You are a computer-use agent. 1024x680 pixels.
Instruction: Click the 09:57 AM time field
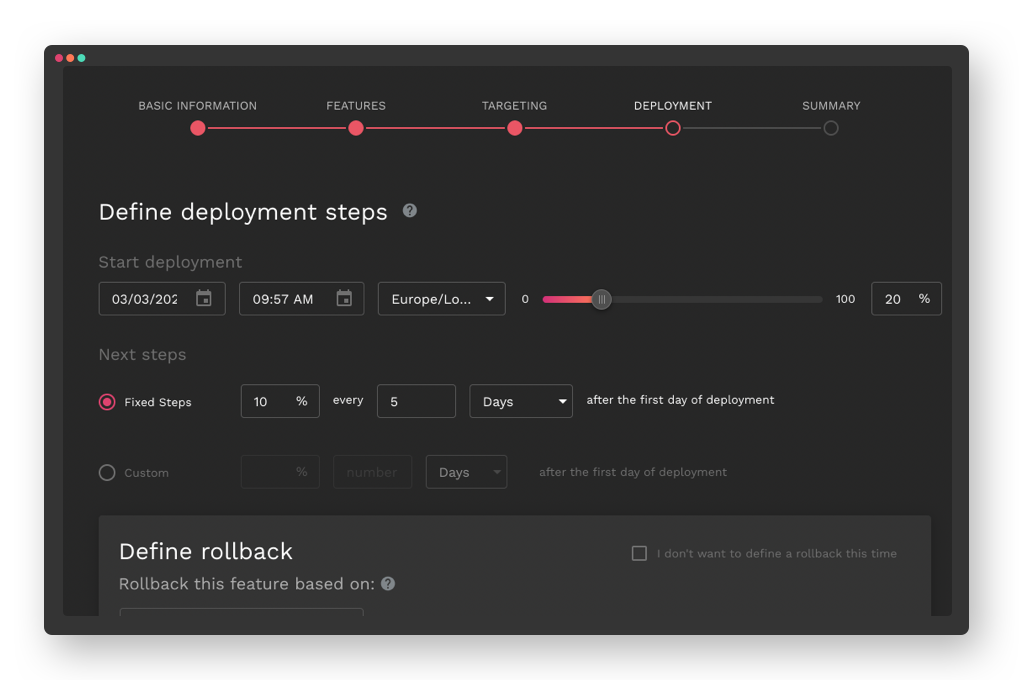click(302, 299)
